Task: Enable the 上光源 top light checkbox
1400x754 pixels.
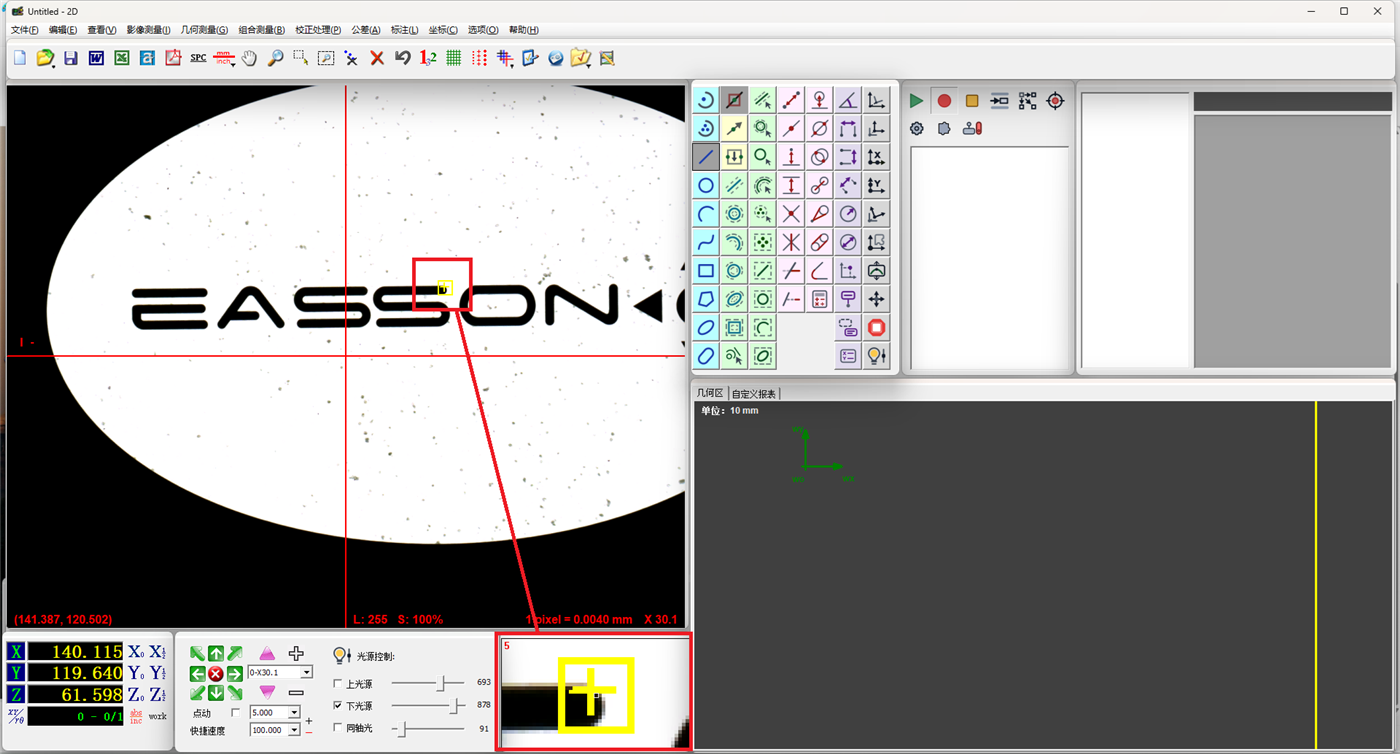Action: coord(337,684)
